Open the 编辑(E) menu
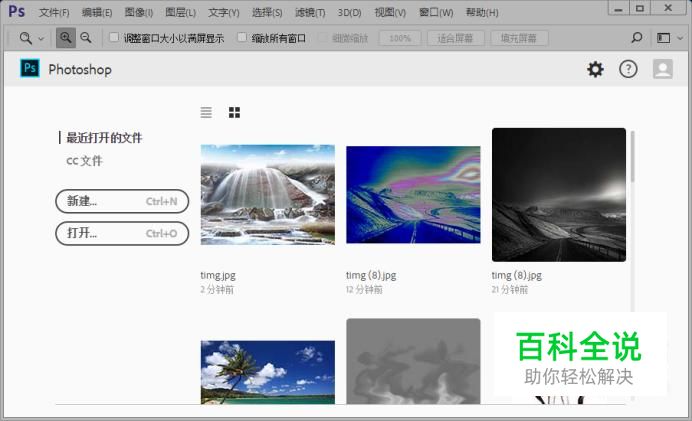 pyautogui.click(x=97, y=12)
